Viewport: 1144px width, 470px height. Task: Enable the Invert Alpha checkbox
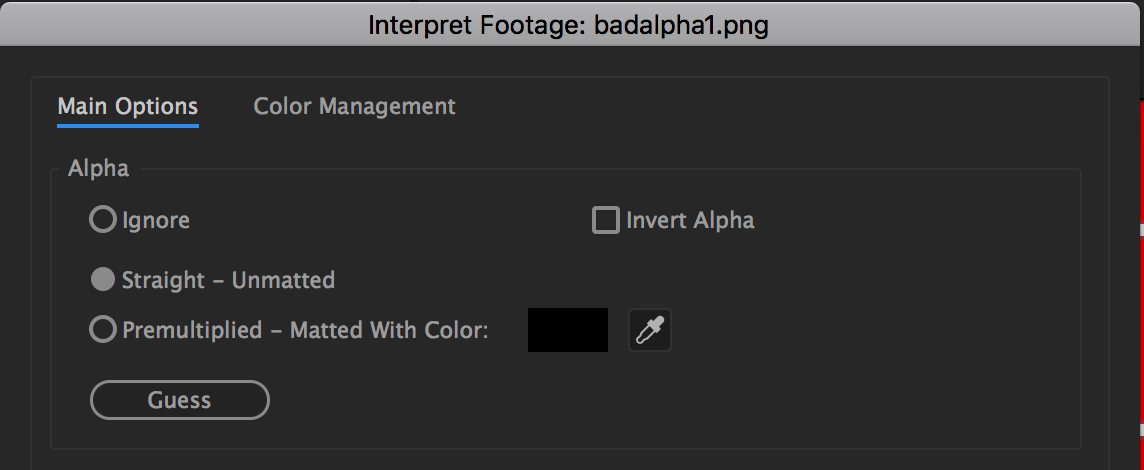tap(606, 220)
